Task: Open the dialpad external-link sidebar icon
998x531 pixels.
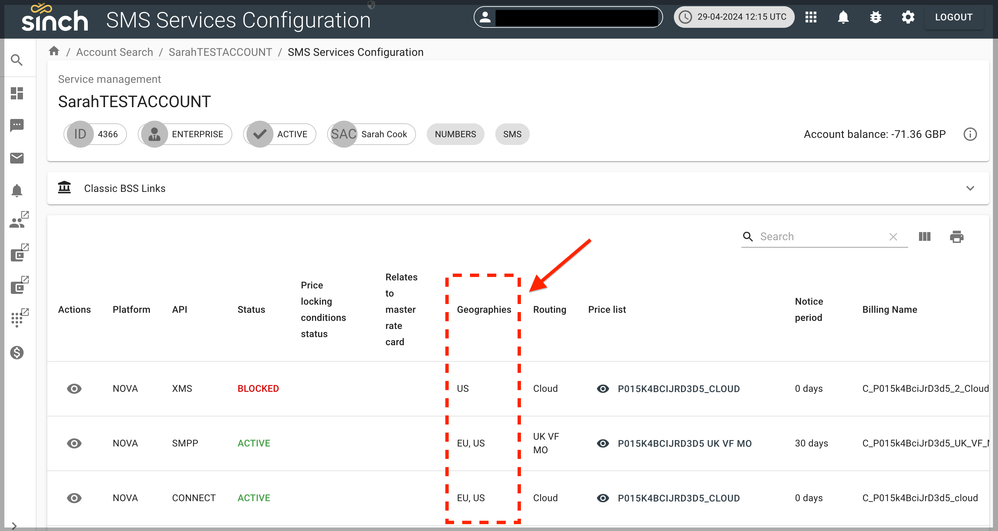Action: (19, 318)
